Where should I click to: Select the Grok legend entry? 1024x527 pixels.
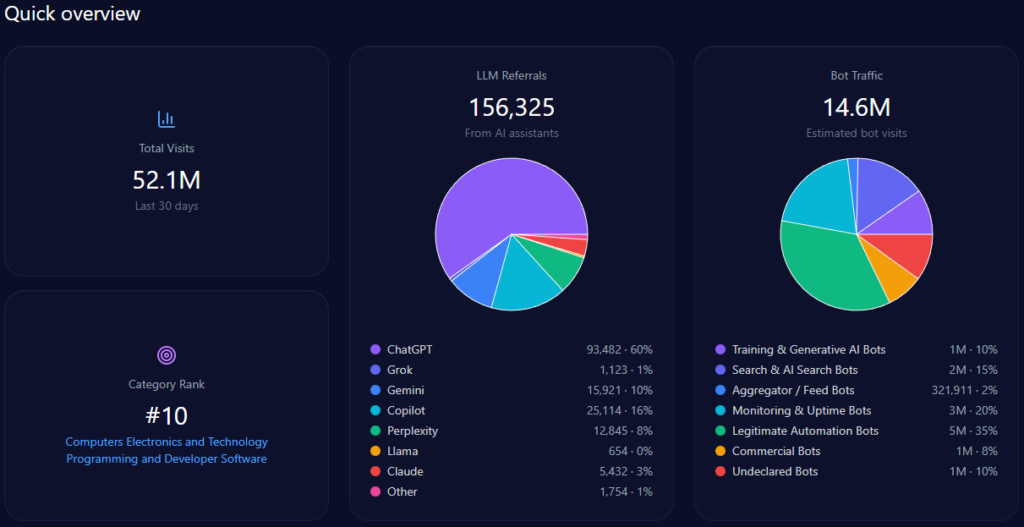(399, 370)
